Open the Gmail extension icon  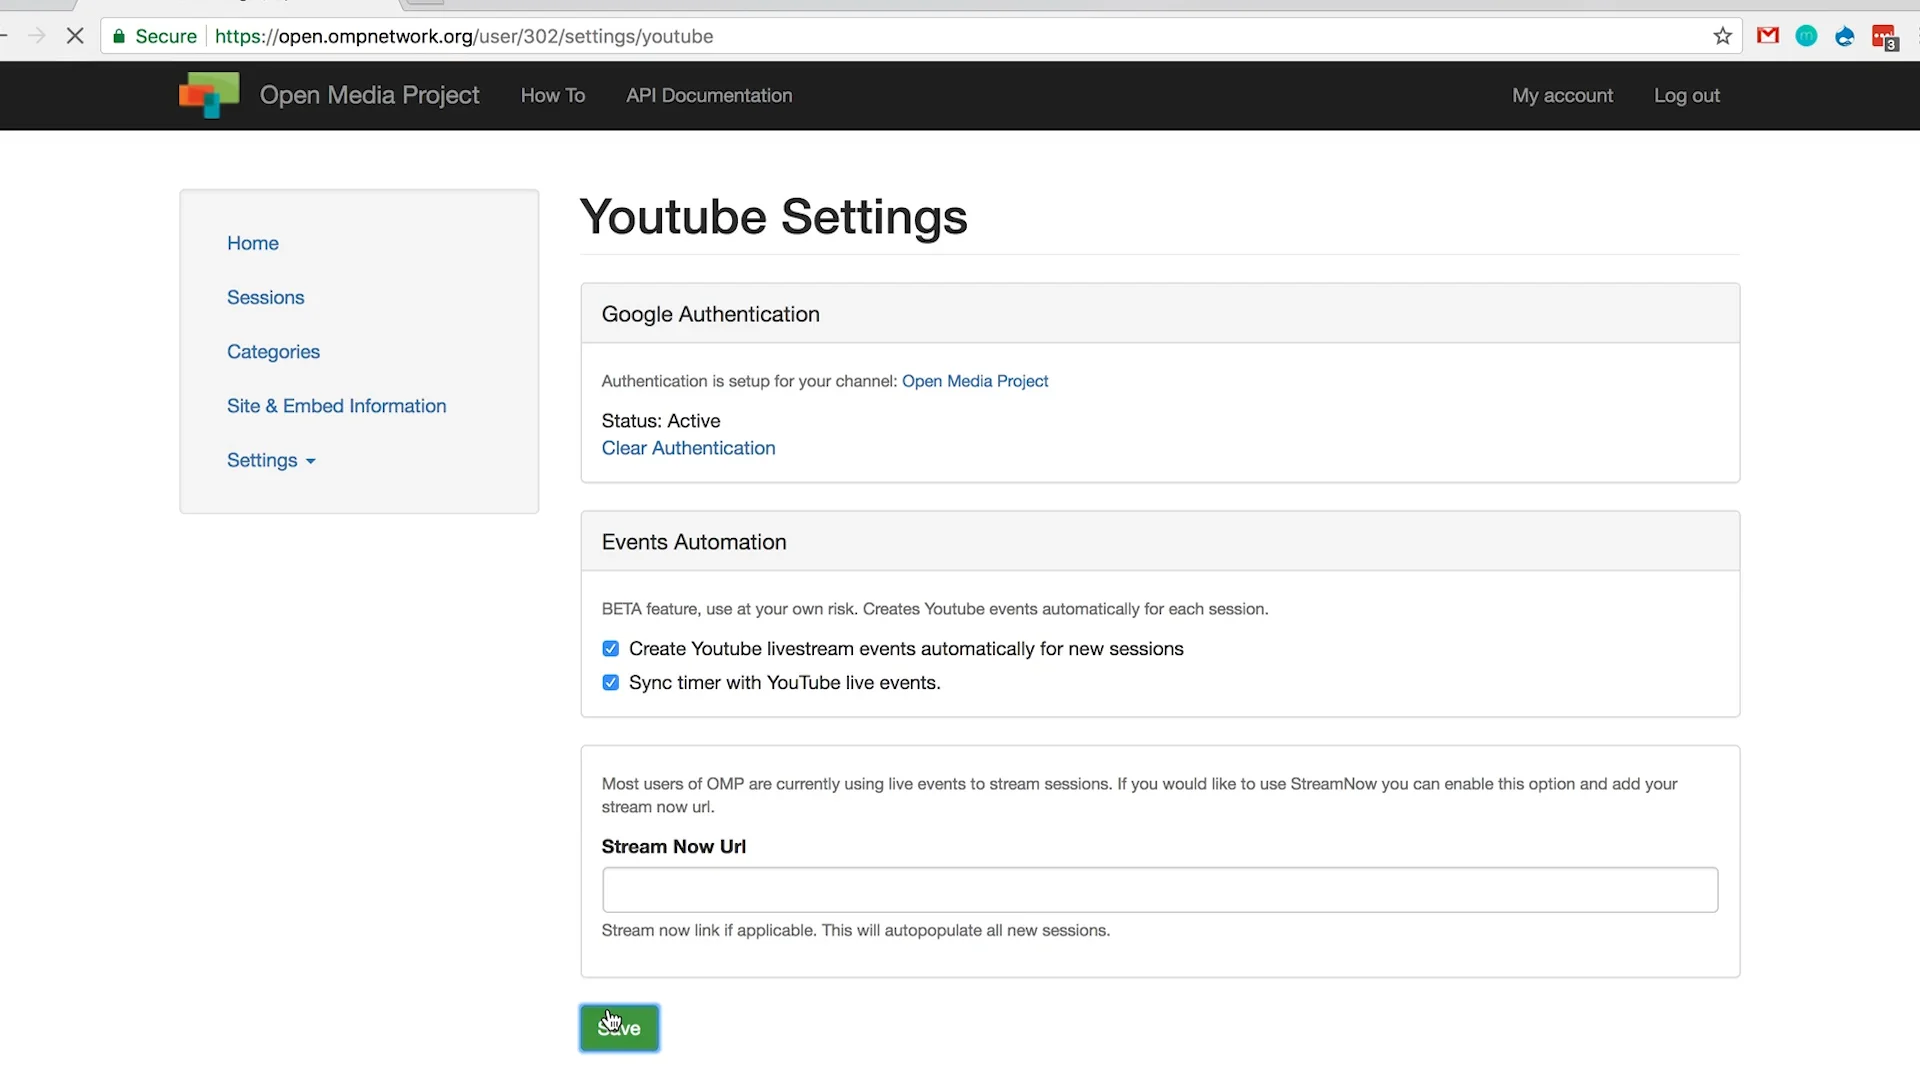[1768, 36]
